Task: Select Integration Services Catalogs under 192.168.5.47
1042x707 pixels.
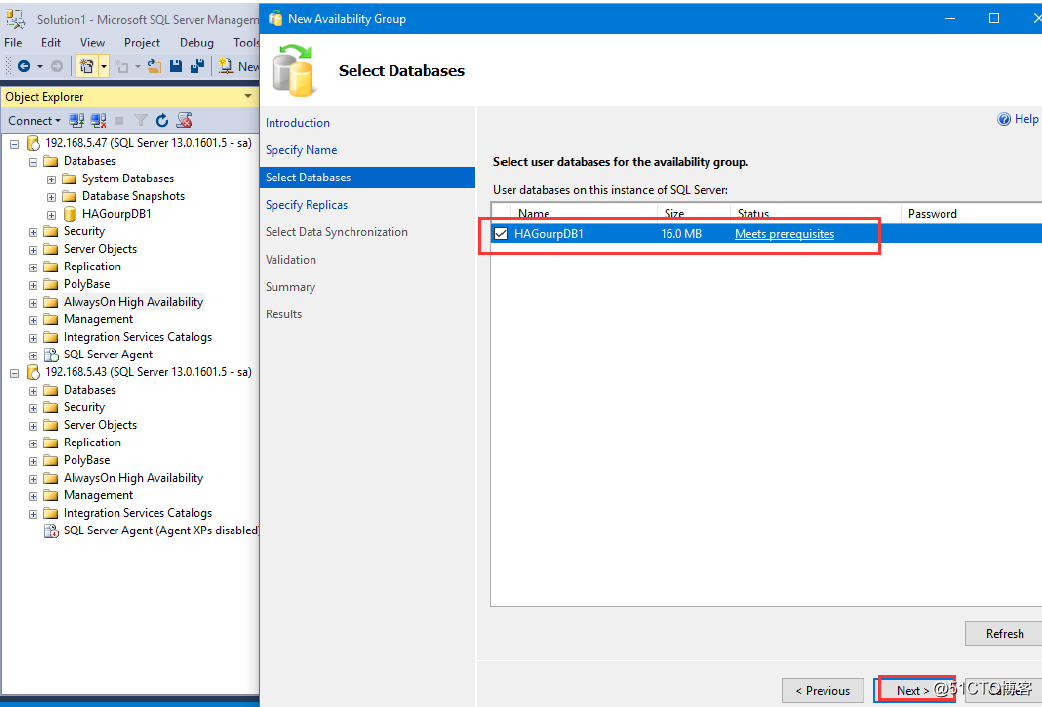Action: (138, 337)
